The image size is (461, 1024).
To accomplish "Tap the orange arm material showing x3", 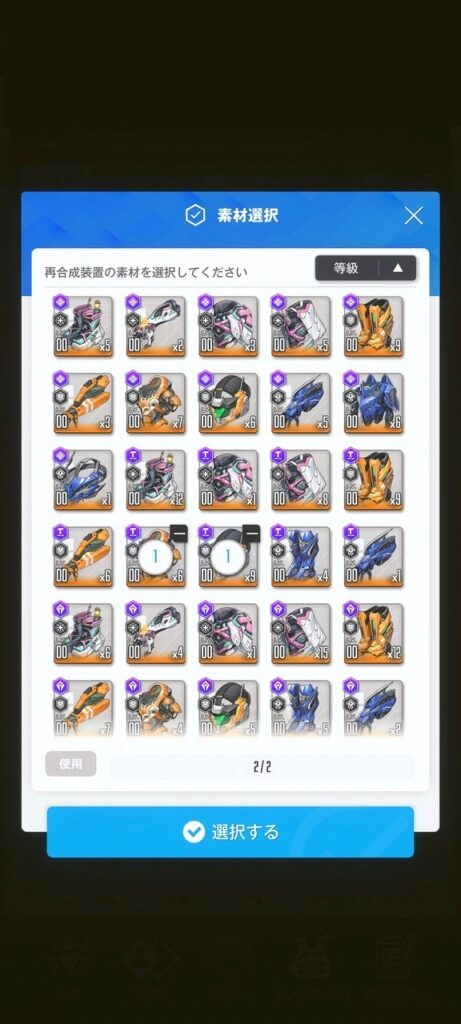I will [x=83, y=403].
